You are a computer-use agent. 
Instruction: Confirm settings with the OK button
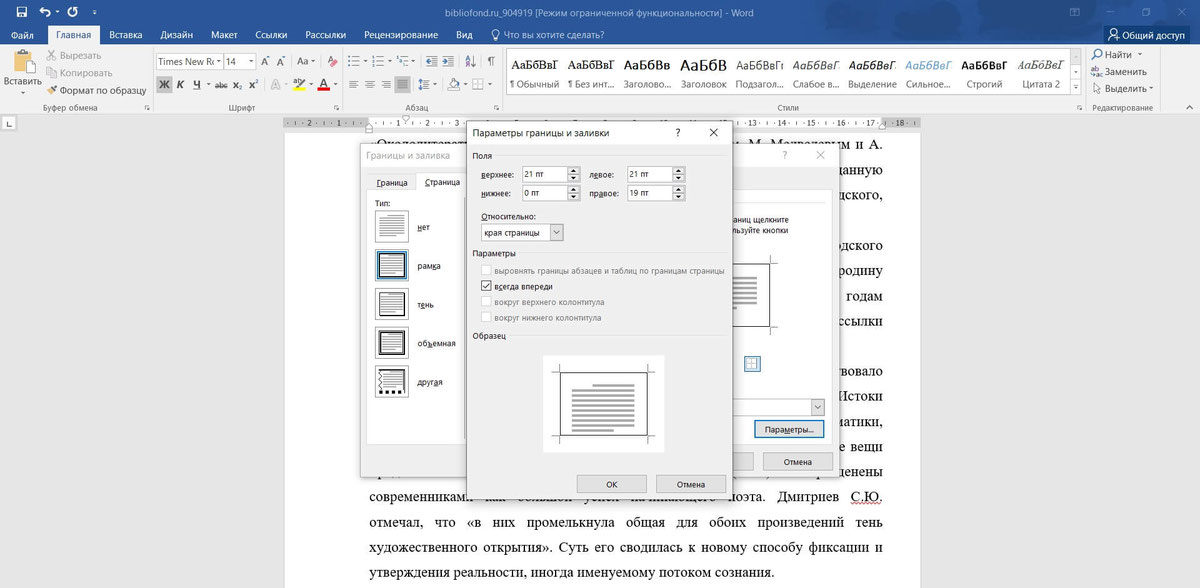(x=612, y=483)
